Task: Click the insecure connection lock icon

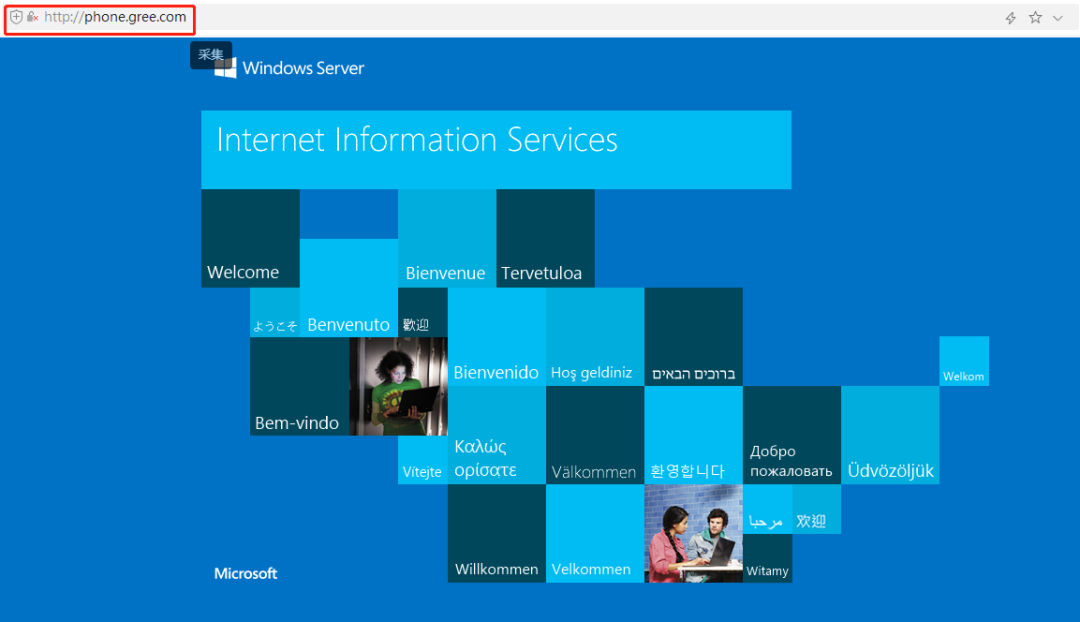Action: click(x=32, y=17)
